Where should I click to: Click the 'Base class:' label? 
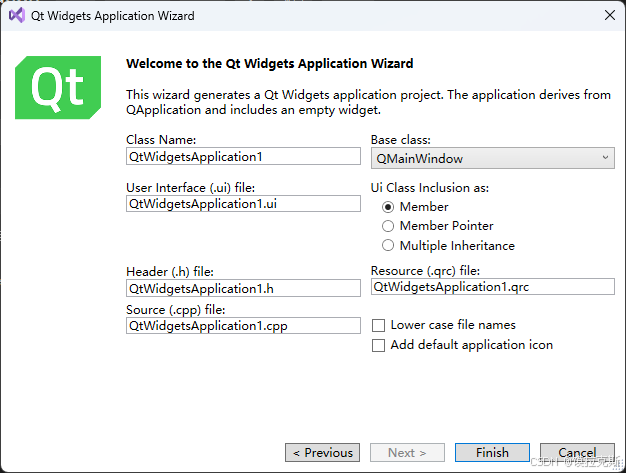[x=400, y=140]
